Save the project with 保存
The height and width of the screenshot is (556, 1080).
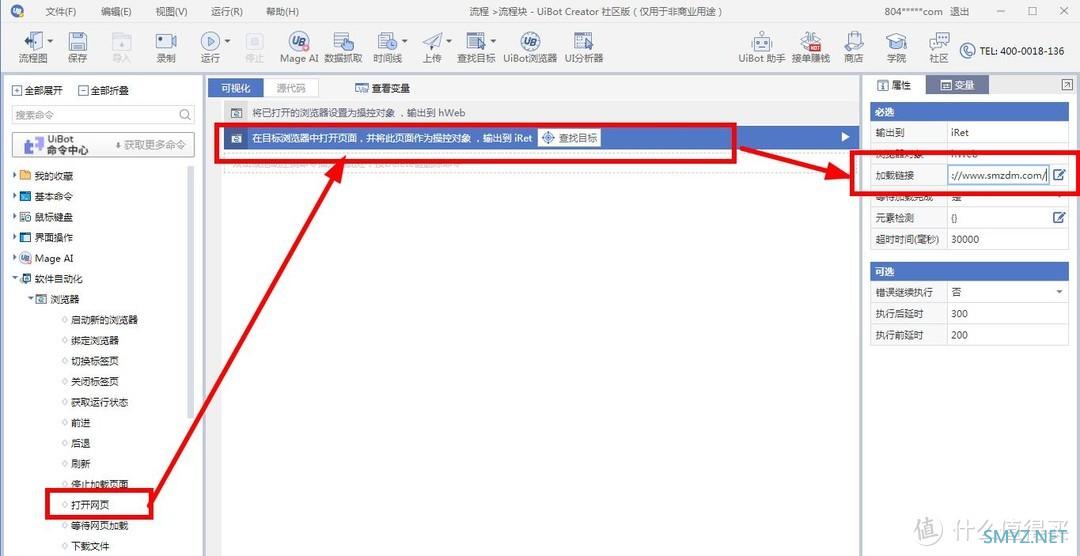[78, 48]
